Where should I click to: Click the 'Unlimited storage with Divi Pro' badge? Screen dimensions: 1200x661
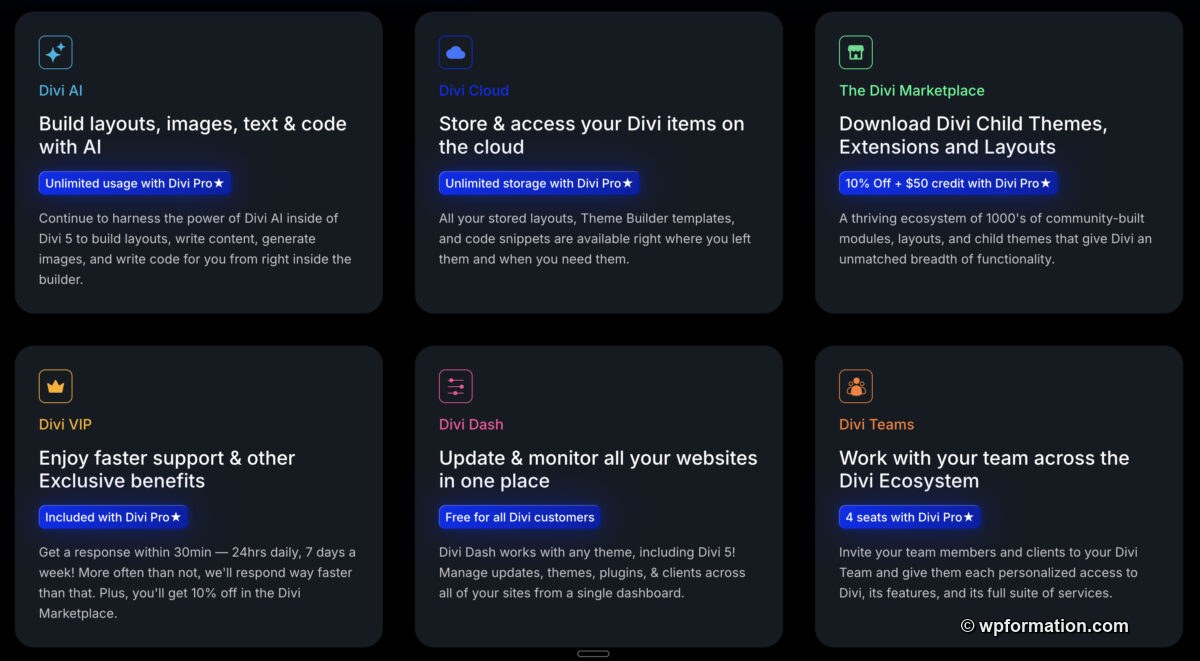pos(539,183)
